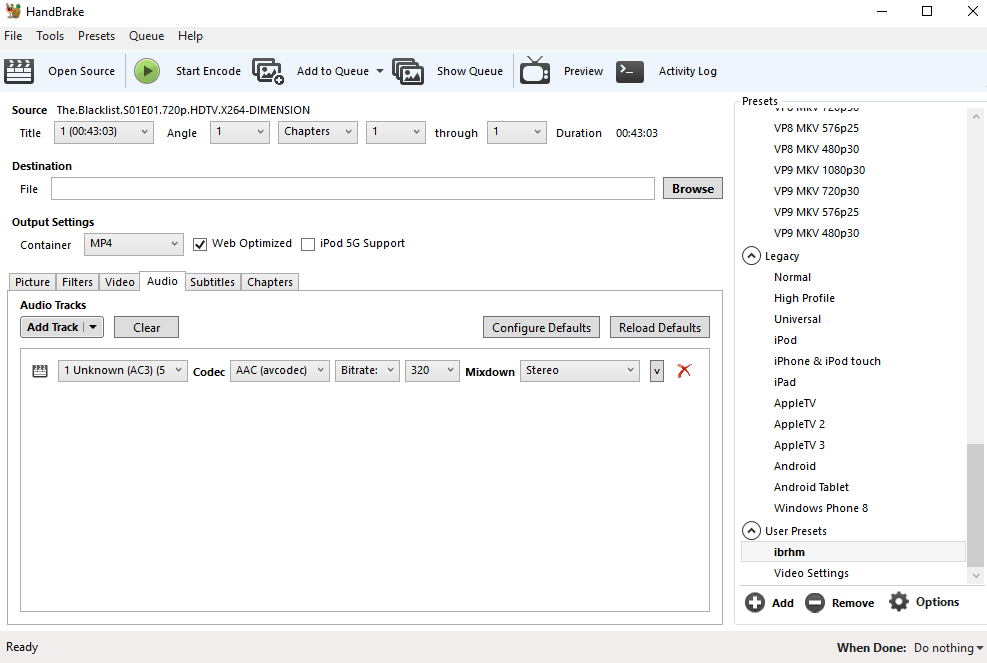Open the Tools menu

pos(50,36)
